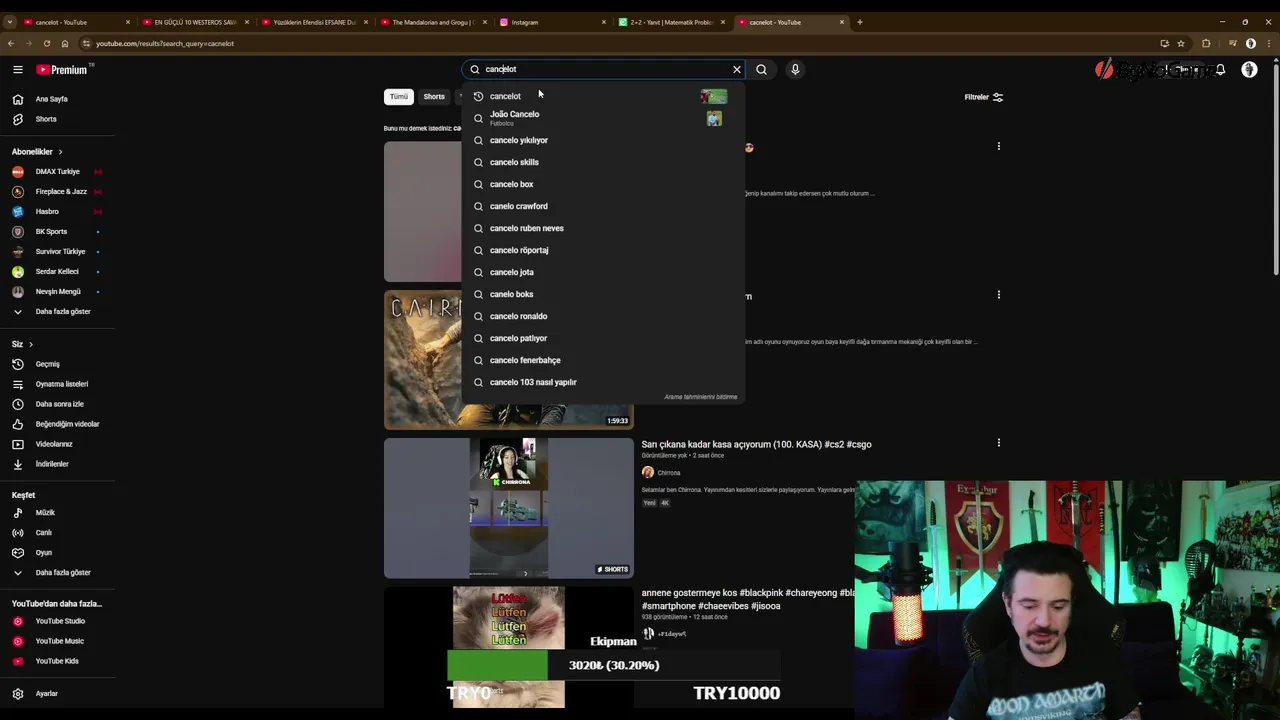The width and height of the screenshot is (1280, 720).
Task: Reload page with browser refresh icon
Action: point(46,43)
